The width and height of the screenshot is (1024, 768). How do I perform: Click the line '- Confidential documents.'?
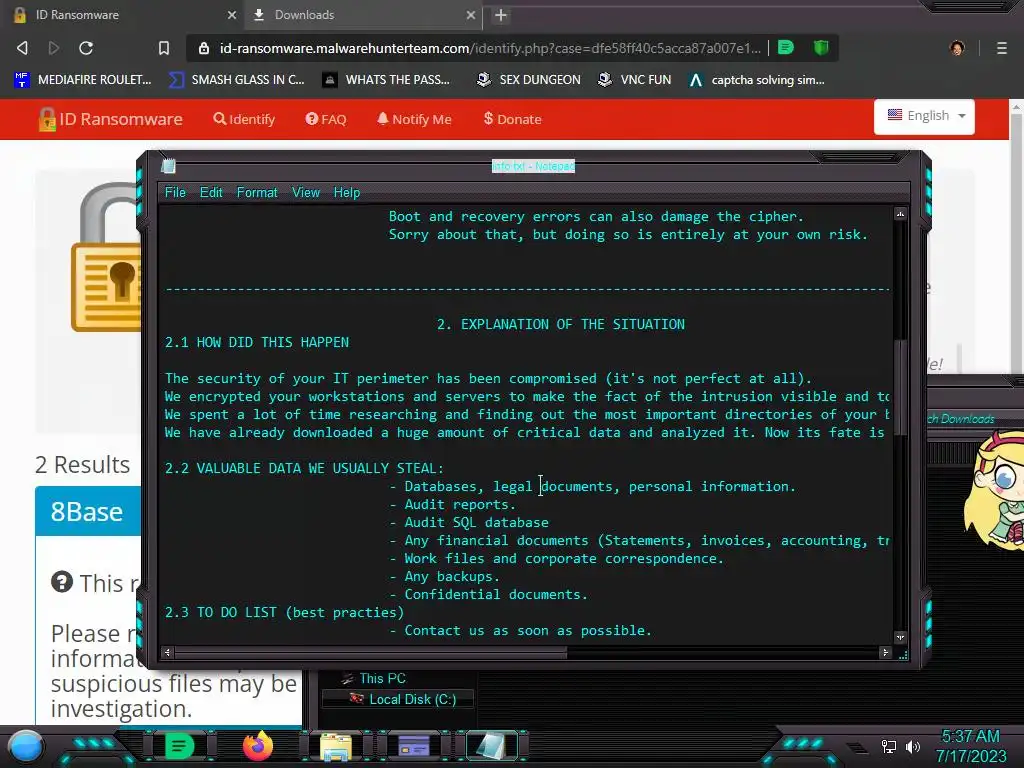pyautogui.click(x=488, y=594)
